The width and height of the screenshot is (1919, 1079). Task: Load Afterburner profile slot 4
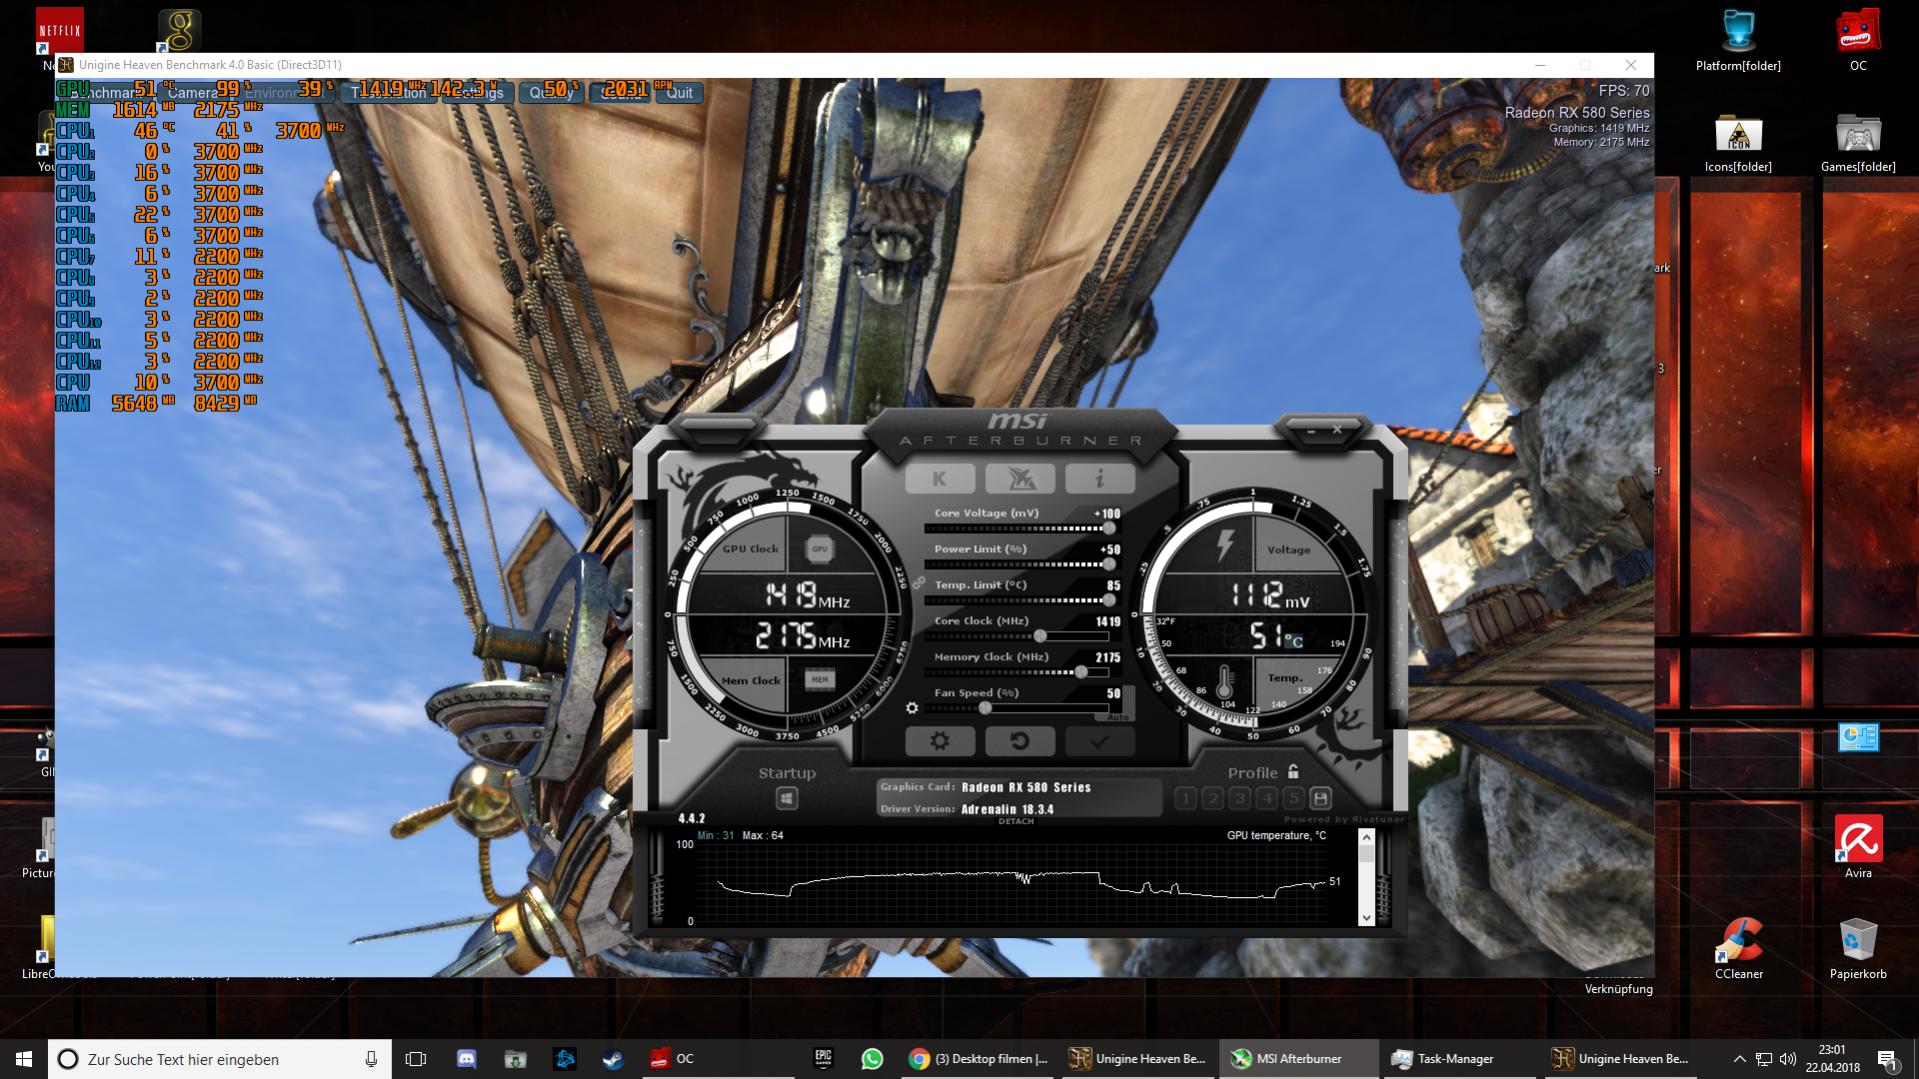(1267, 798)
